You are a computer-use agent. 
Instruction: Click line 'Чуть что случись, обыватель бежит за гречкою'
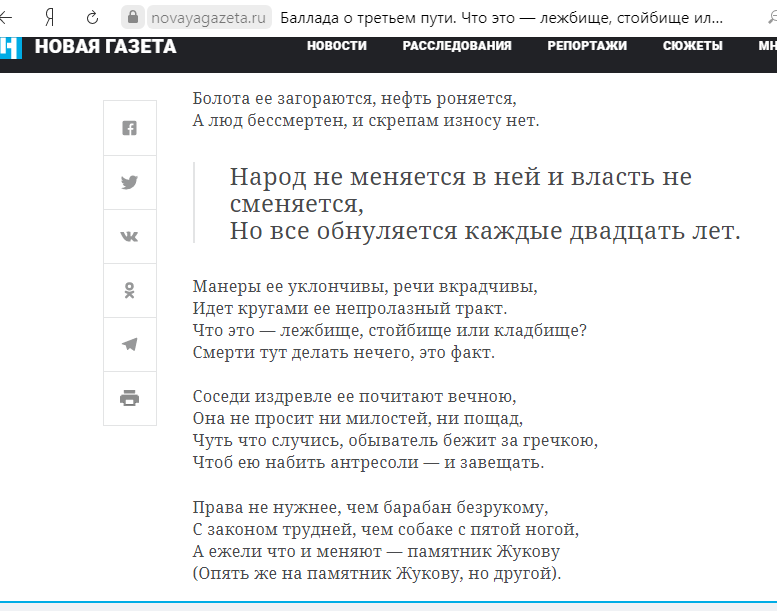(x=395, y=440)
